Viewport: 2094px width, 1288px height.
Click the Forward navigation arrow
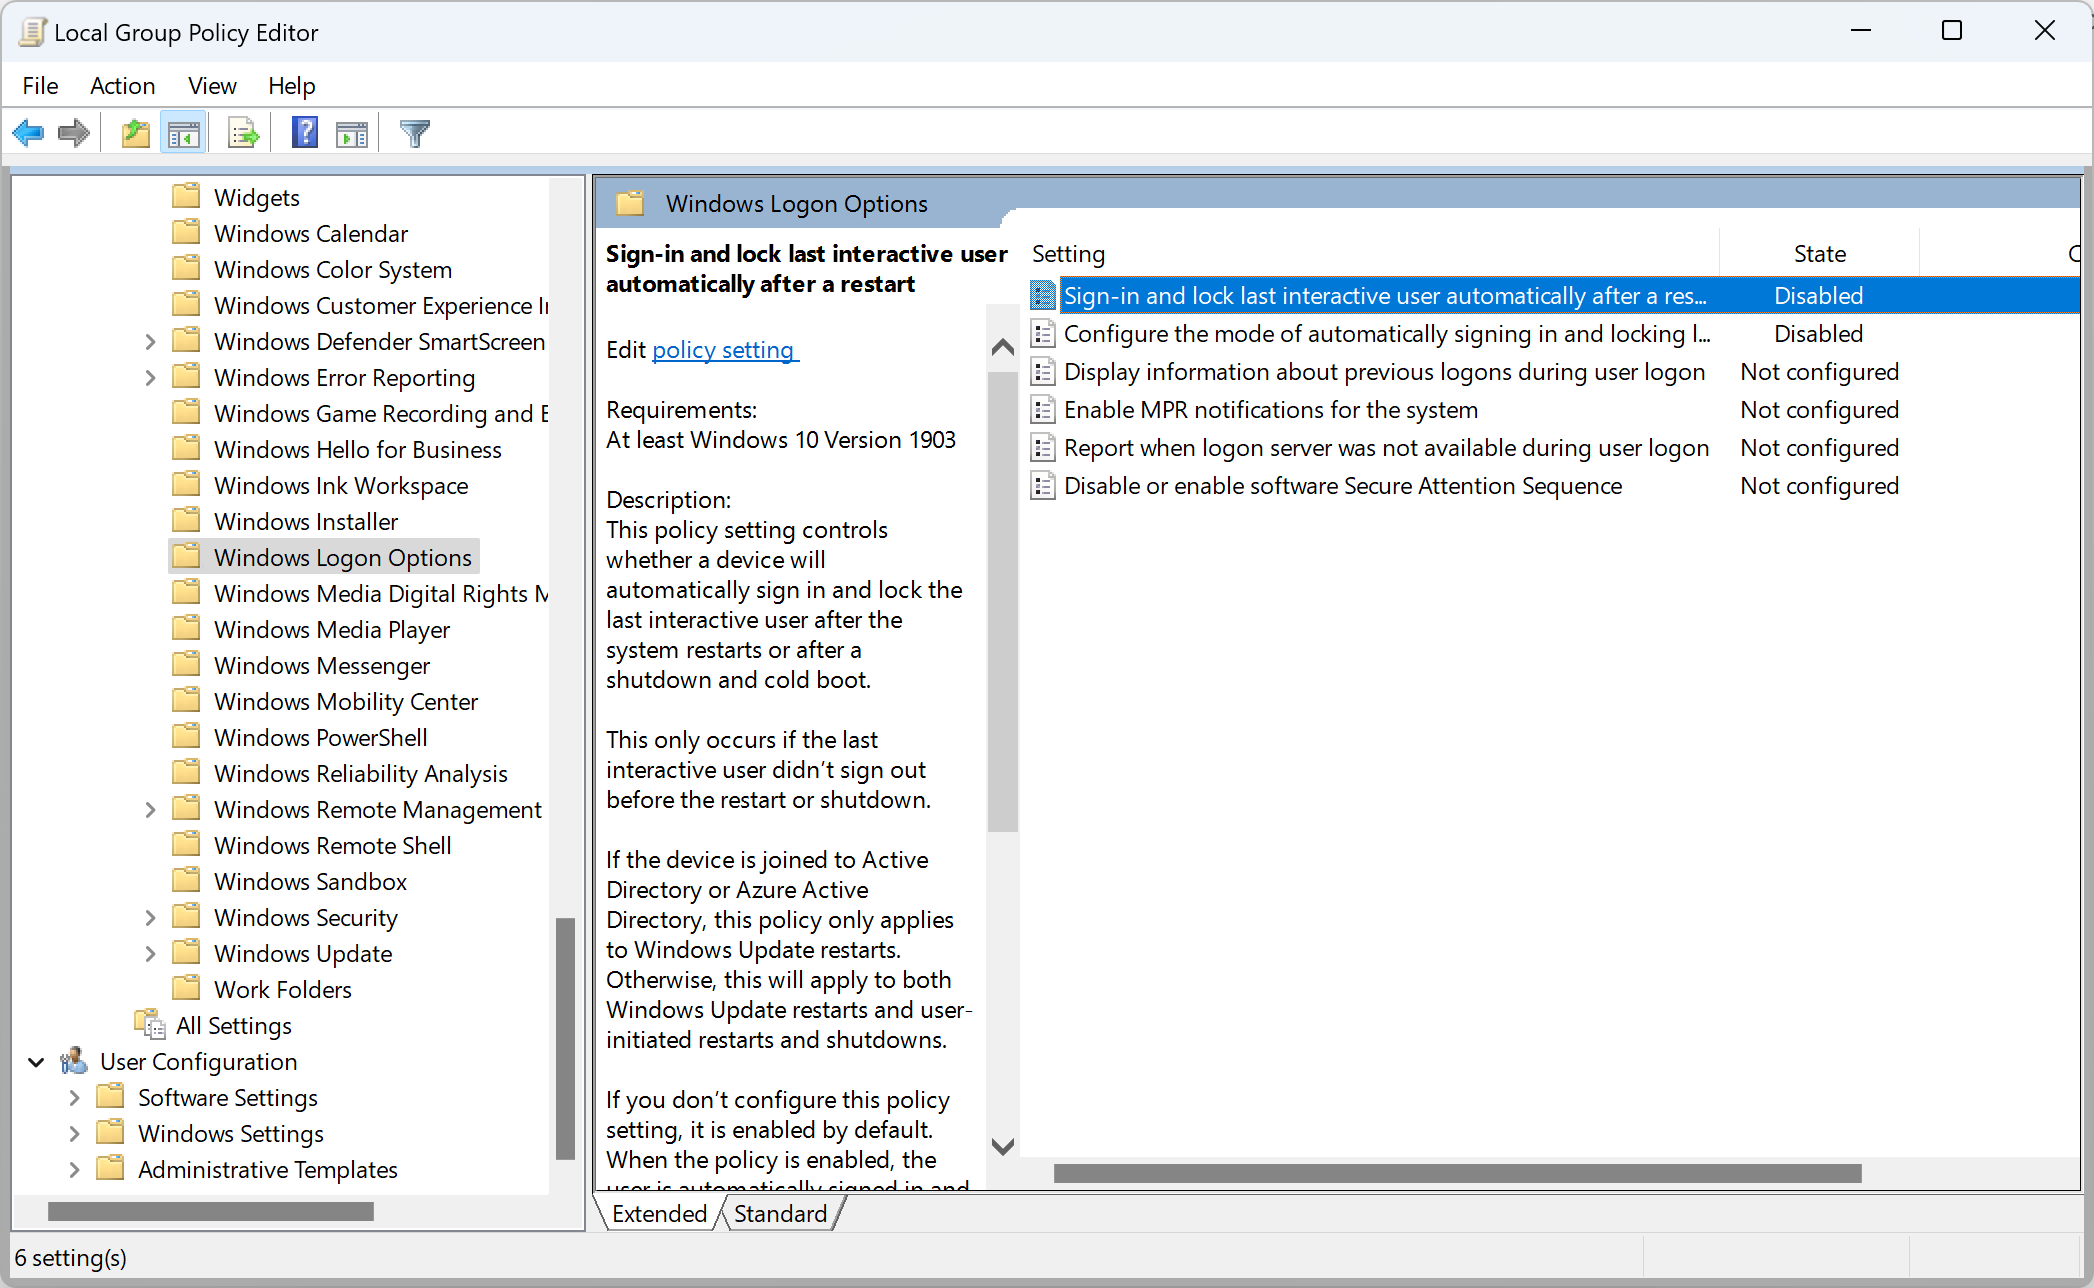[x=72, y=132]
